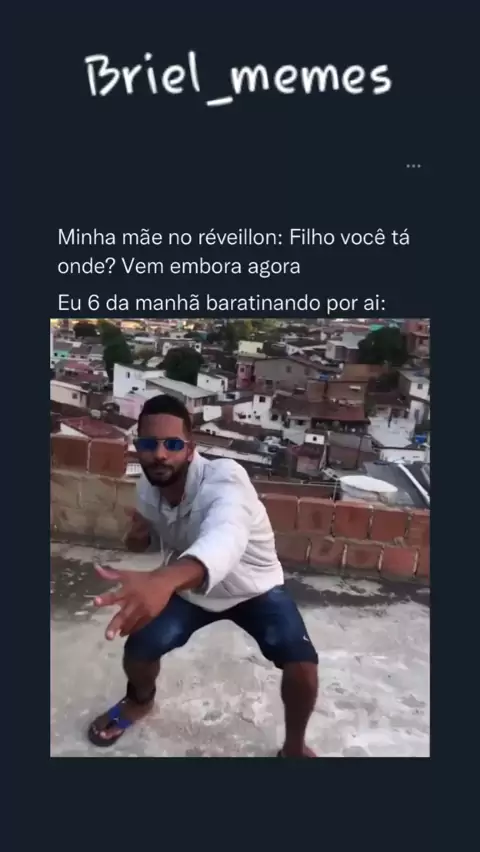Open the rooftop photo attached to the post
This screenshot has width=480, height=852.
[x=240, y=537]
